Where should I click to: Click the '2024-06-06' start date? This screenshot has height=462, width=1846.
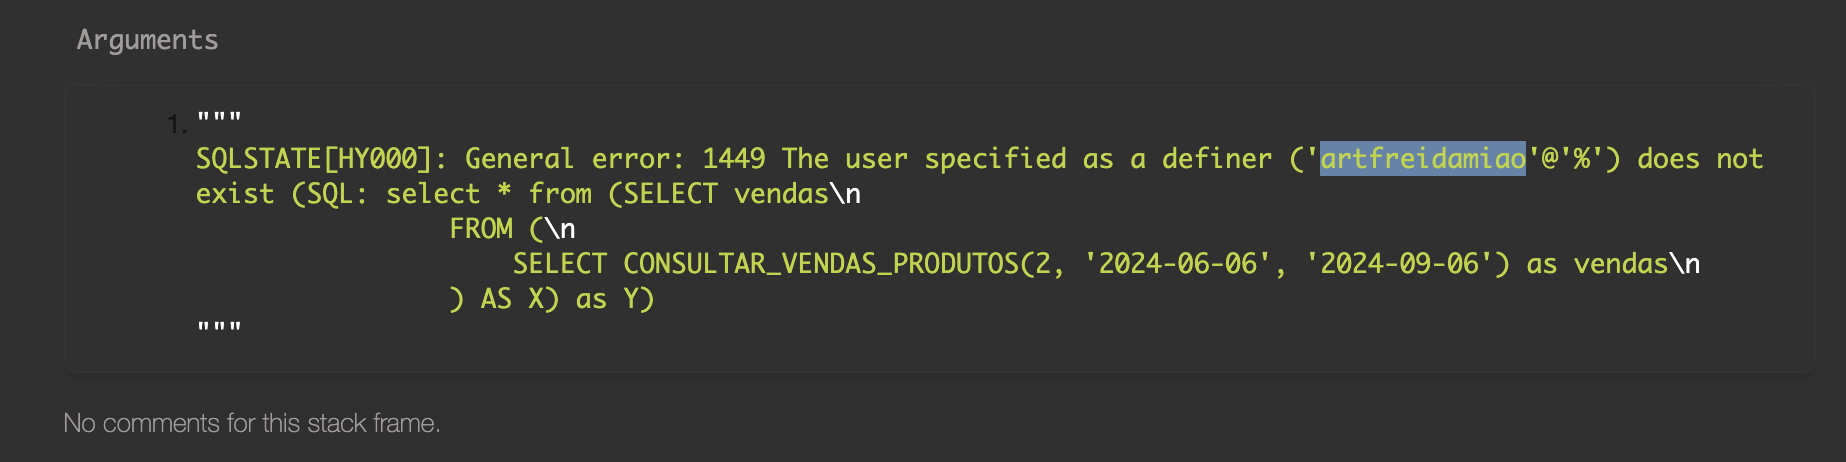pos(1177,264)
